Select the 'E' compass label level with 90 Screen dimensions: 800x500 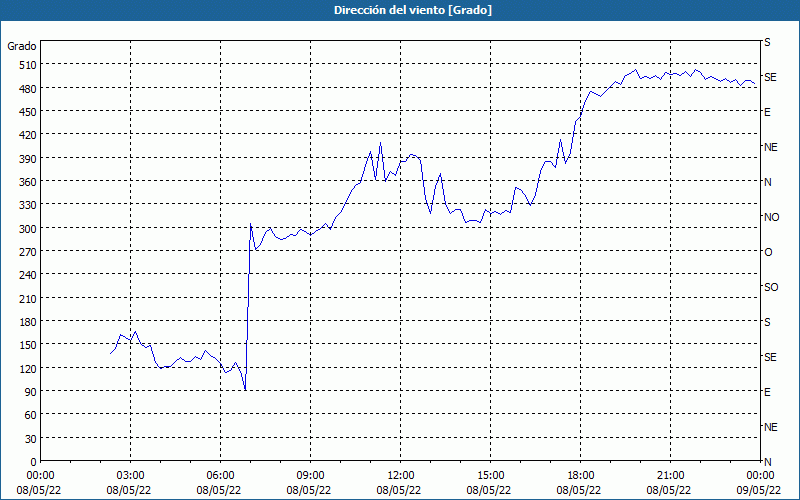coord(767,392)
